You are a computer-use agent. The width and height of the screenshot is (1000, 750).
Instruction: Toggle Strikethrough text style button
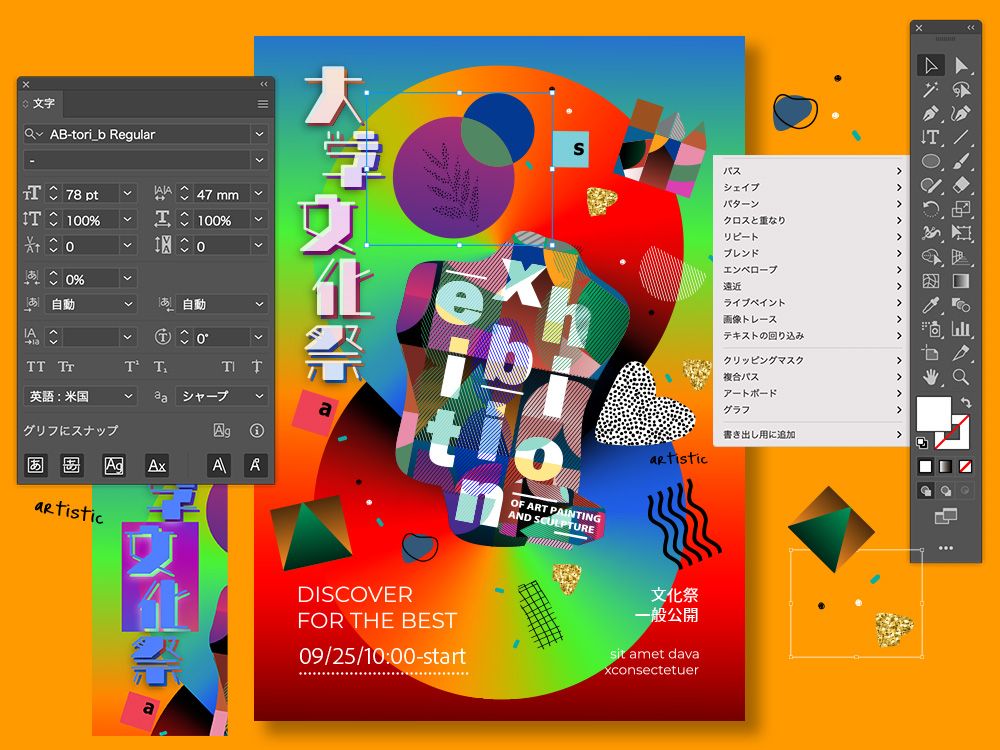[x=257, y=367]
